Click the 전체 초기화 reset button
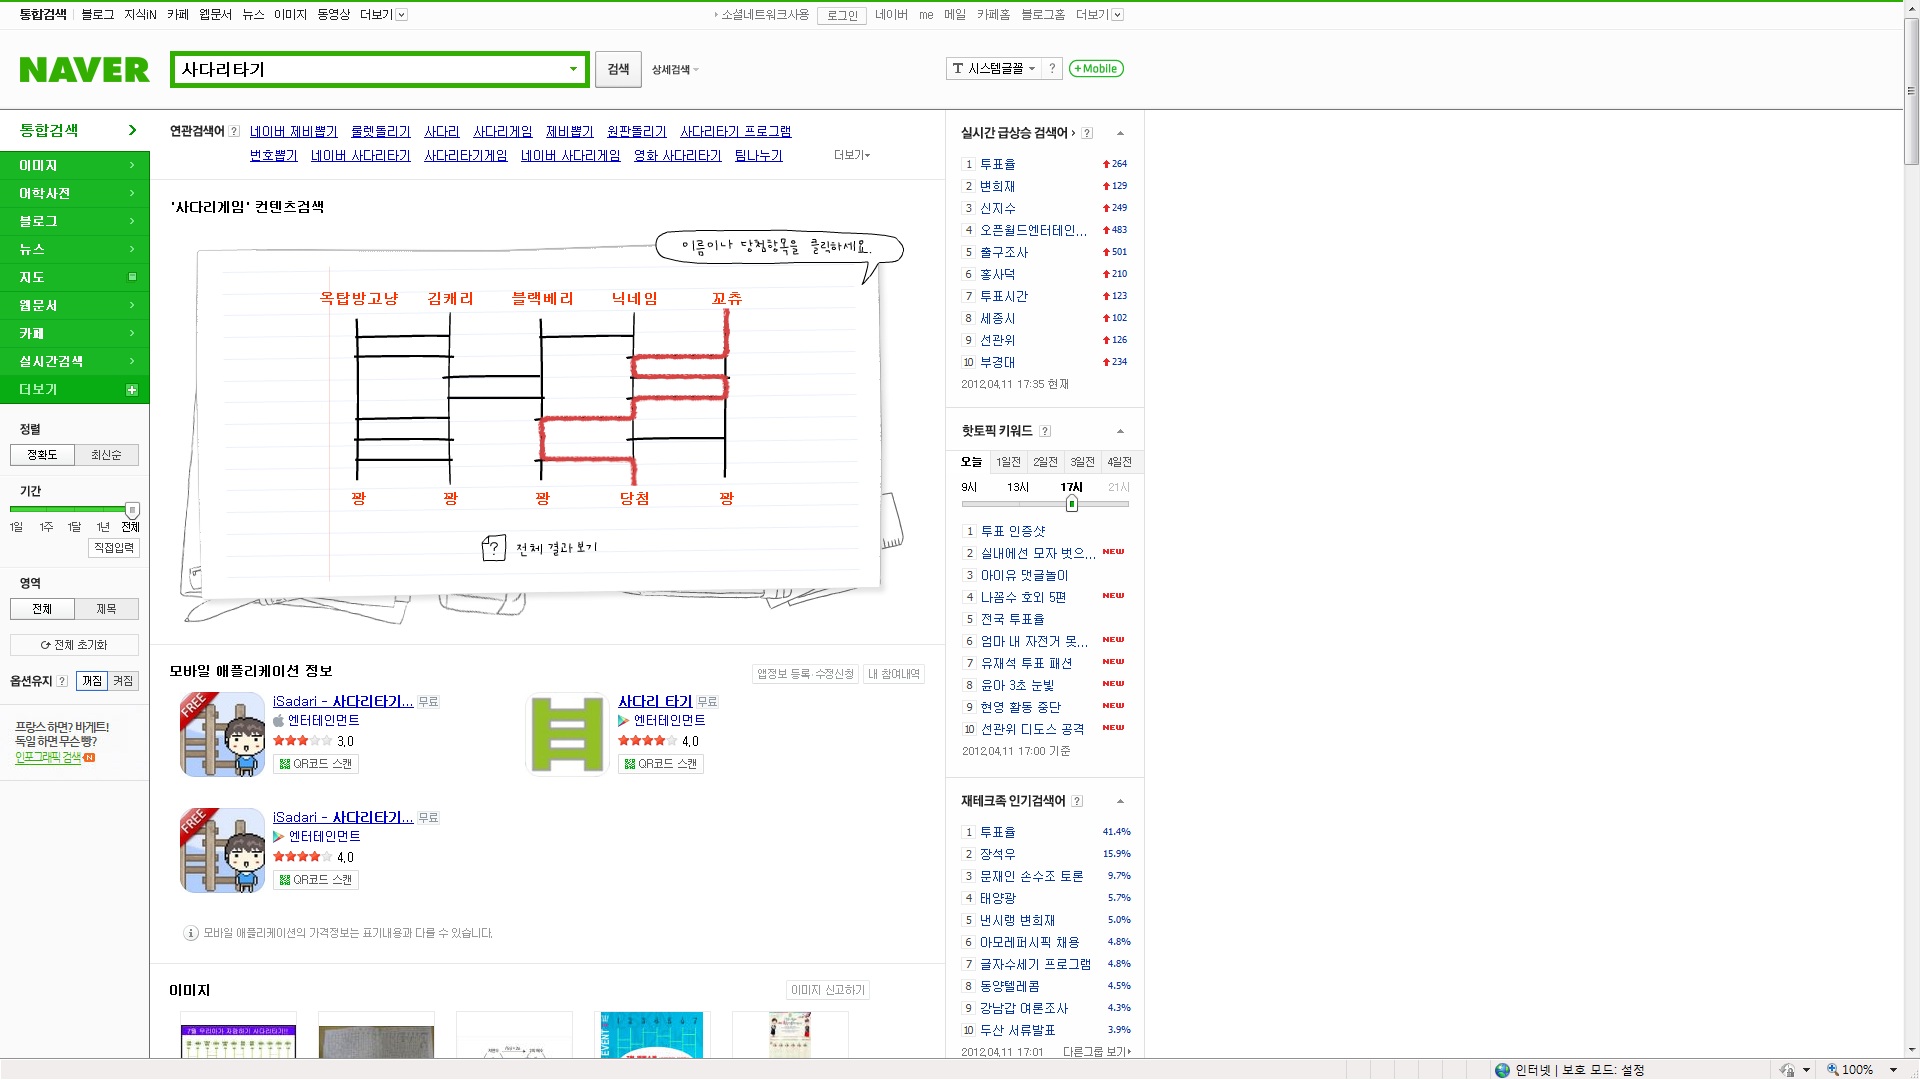The width and height of the screenshot is (1920, 1080). [74, 645]
